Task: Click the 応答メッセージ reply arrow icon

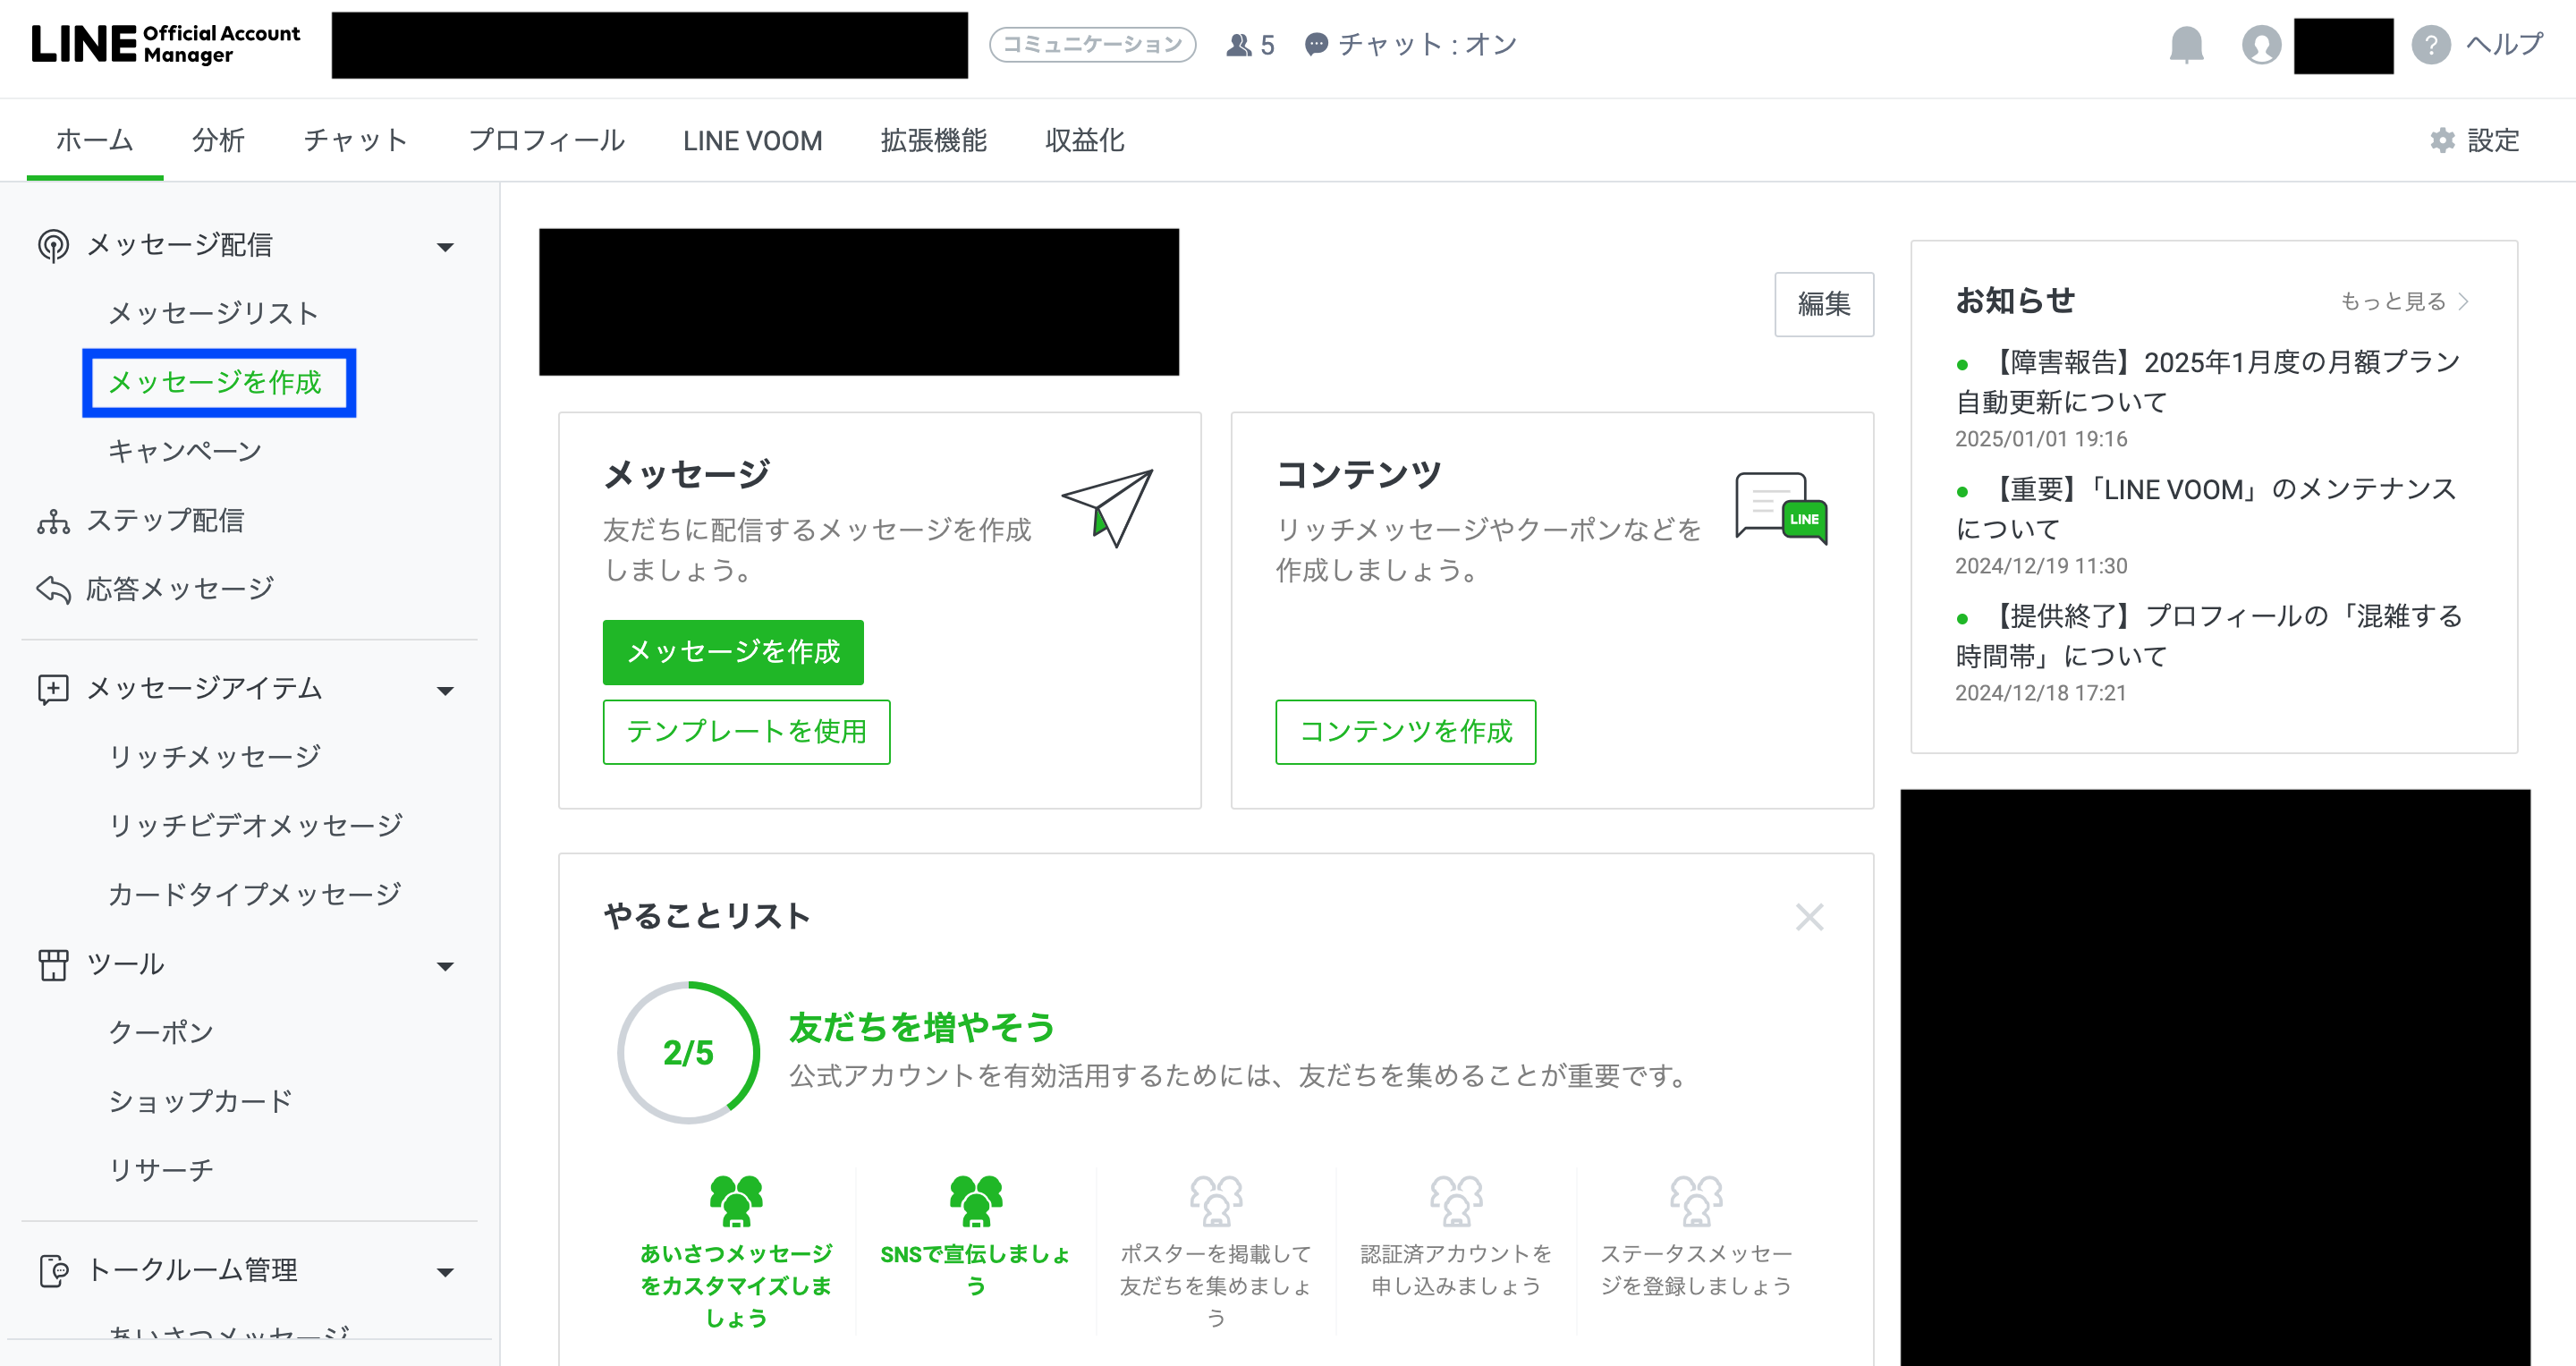Action: (53, 590)
